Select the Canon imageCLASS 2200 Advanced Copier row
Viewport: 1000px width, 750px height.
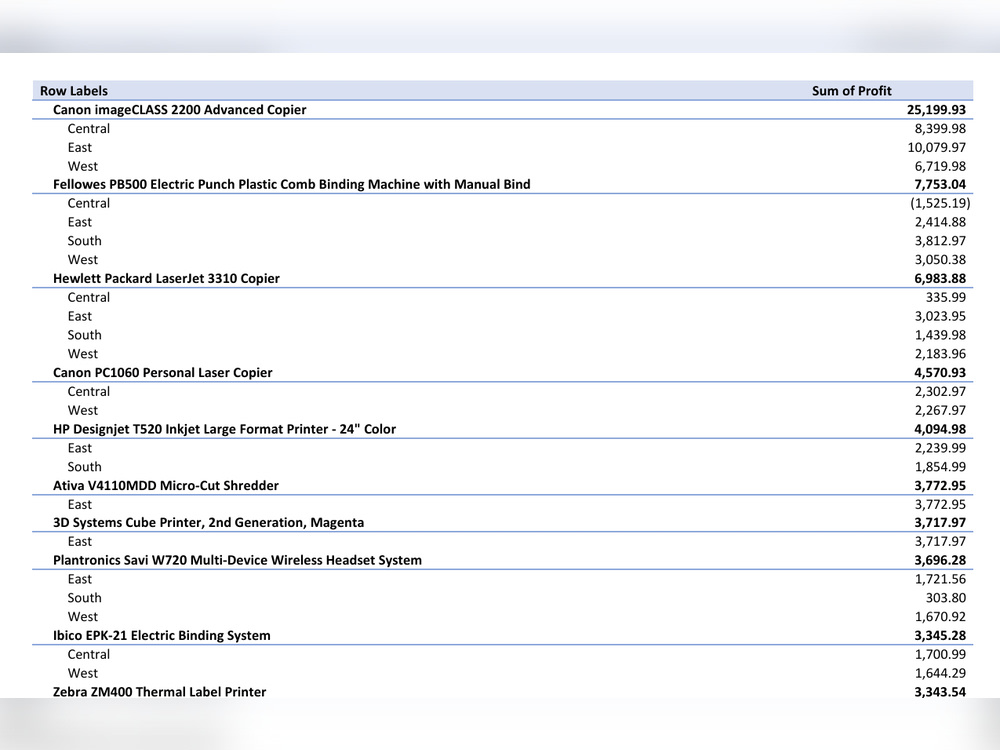click(x=503, y=110)
